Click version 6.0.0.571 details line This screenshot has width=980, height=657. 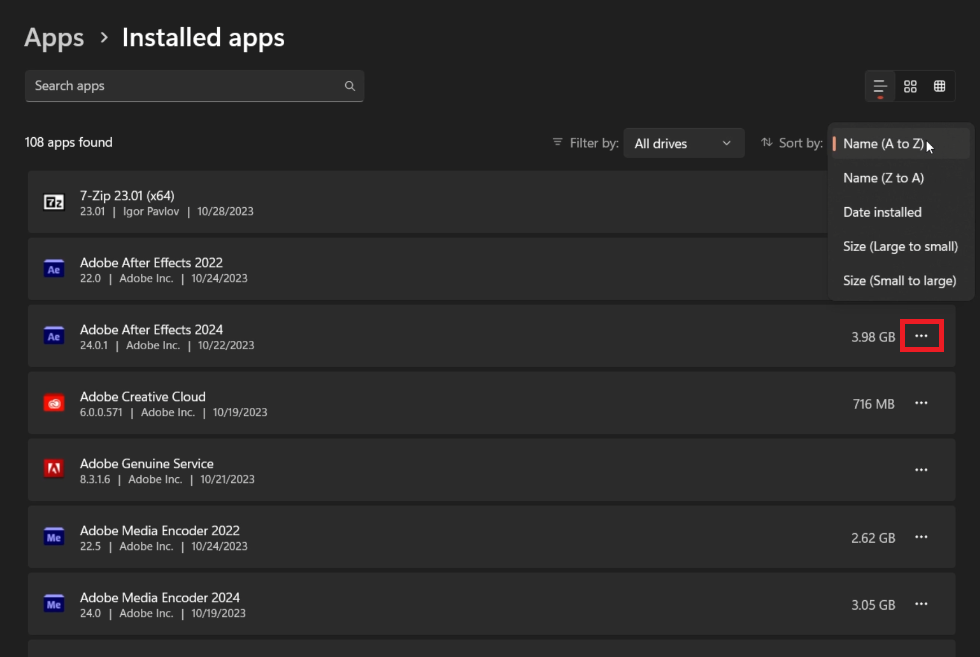(x=174, y=412)
